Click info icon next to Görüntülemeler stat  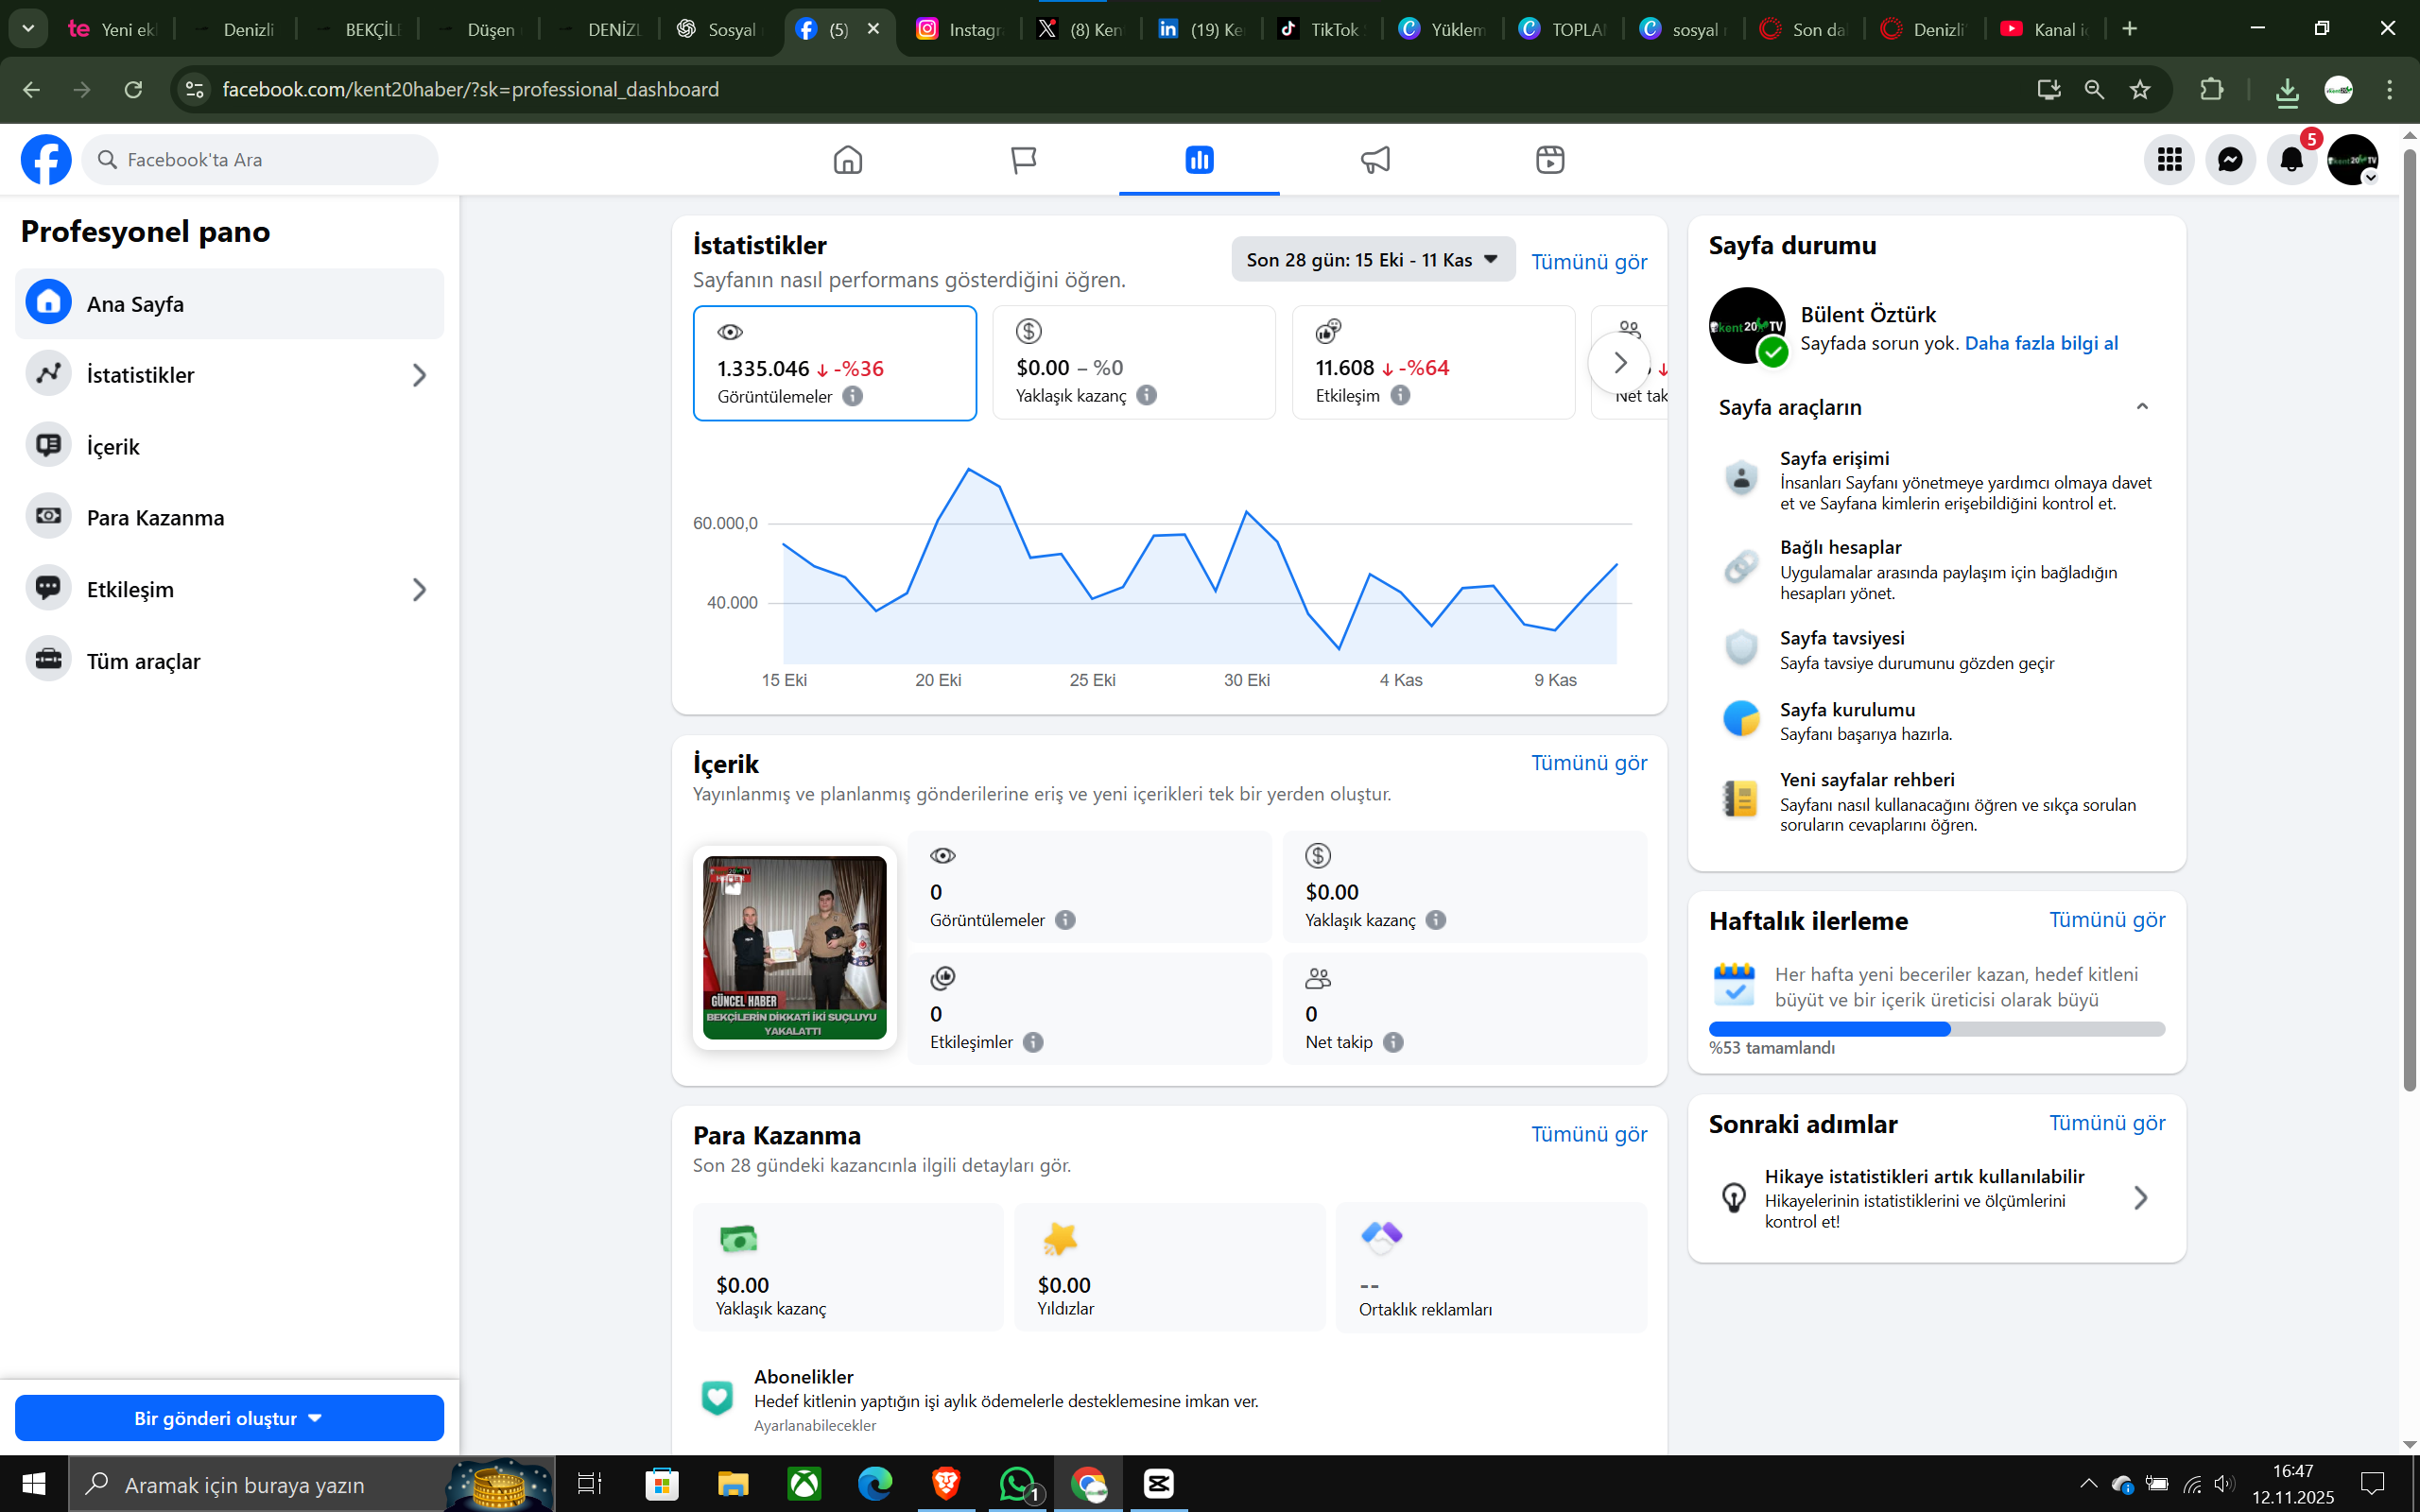click(x=853, y=396)
